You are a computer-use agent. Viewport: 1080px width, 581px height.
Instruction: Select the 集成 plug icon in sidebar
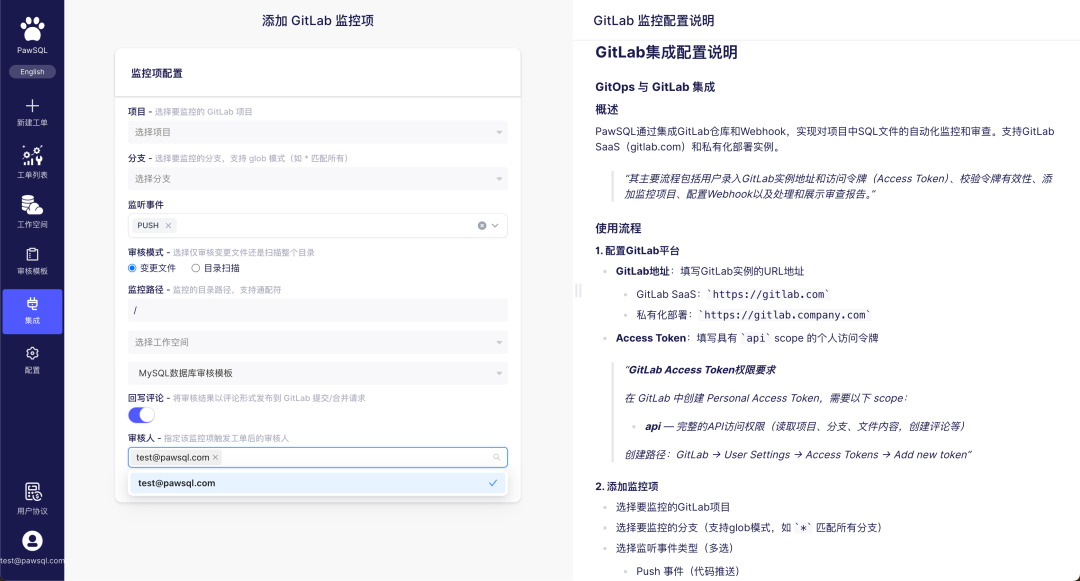tap(32, 304)
